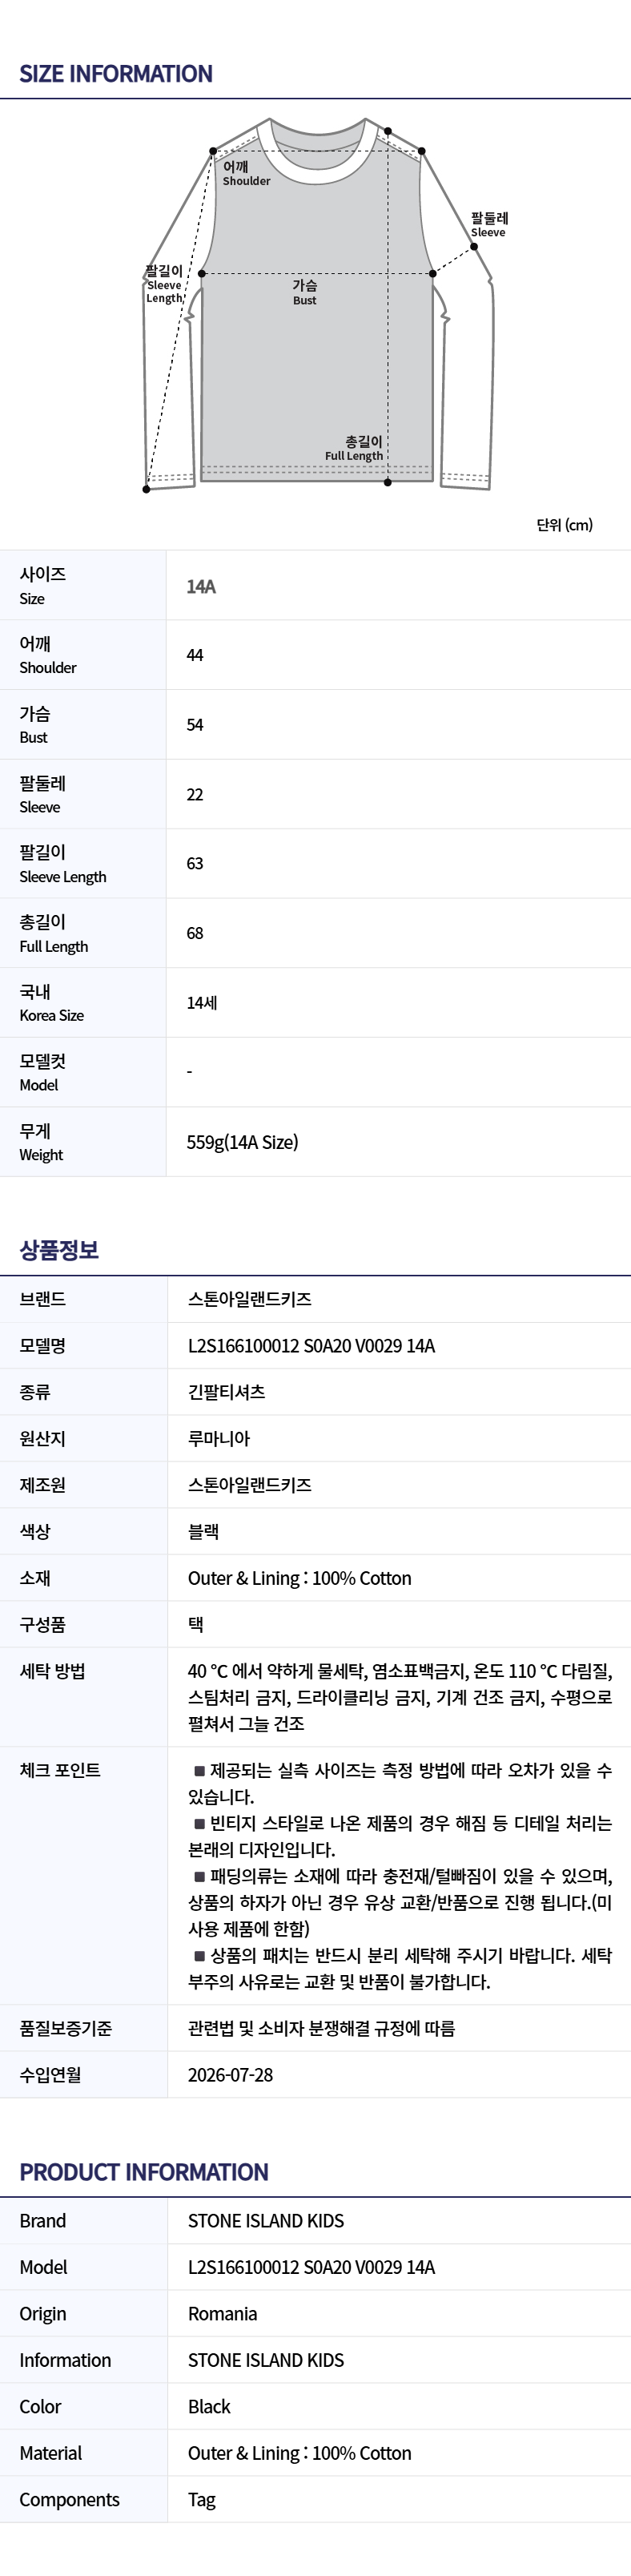Click the PRODUCT INFORMATION heading
The image size is (631, 2576).
tap(144, 2172)
